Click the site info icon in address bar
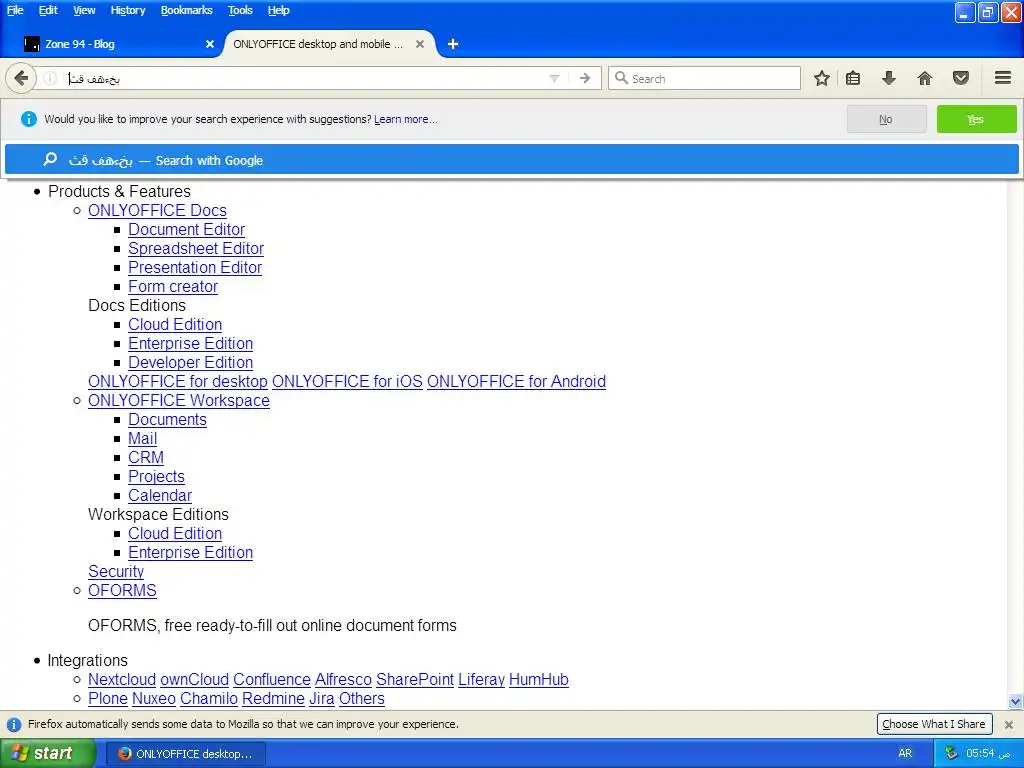1024x768 pixels. [50, 78]
